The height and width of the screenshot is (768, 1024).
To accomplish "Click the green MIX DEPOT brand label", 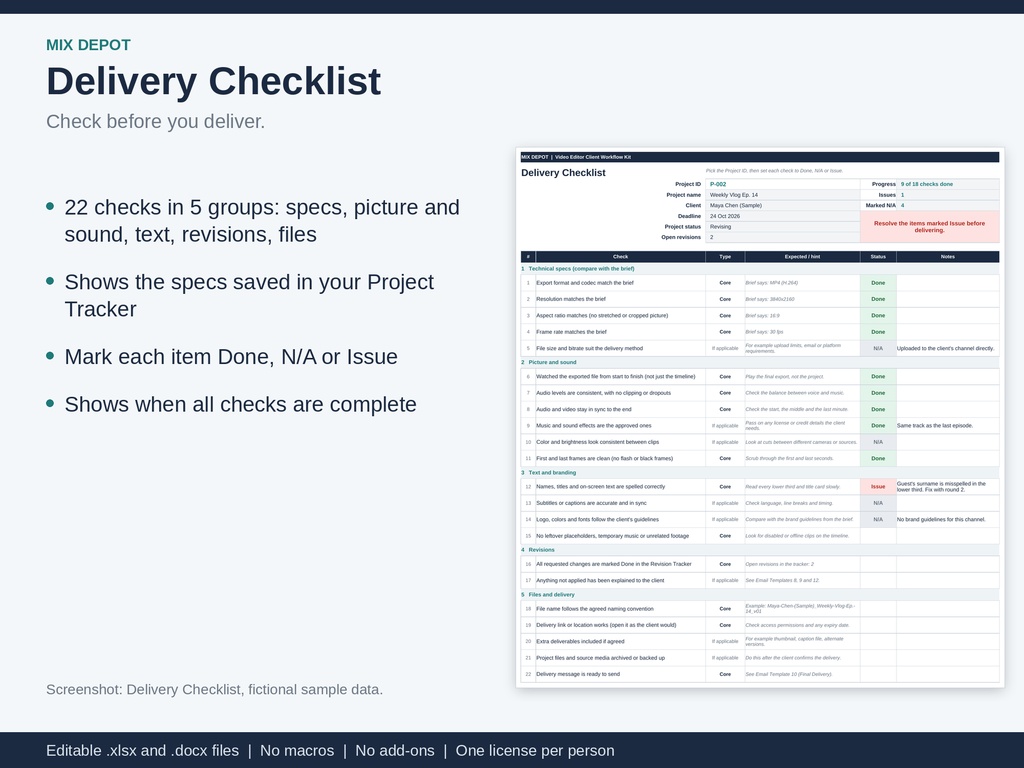I will pos(88,45).
